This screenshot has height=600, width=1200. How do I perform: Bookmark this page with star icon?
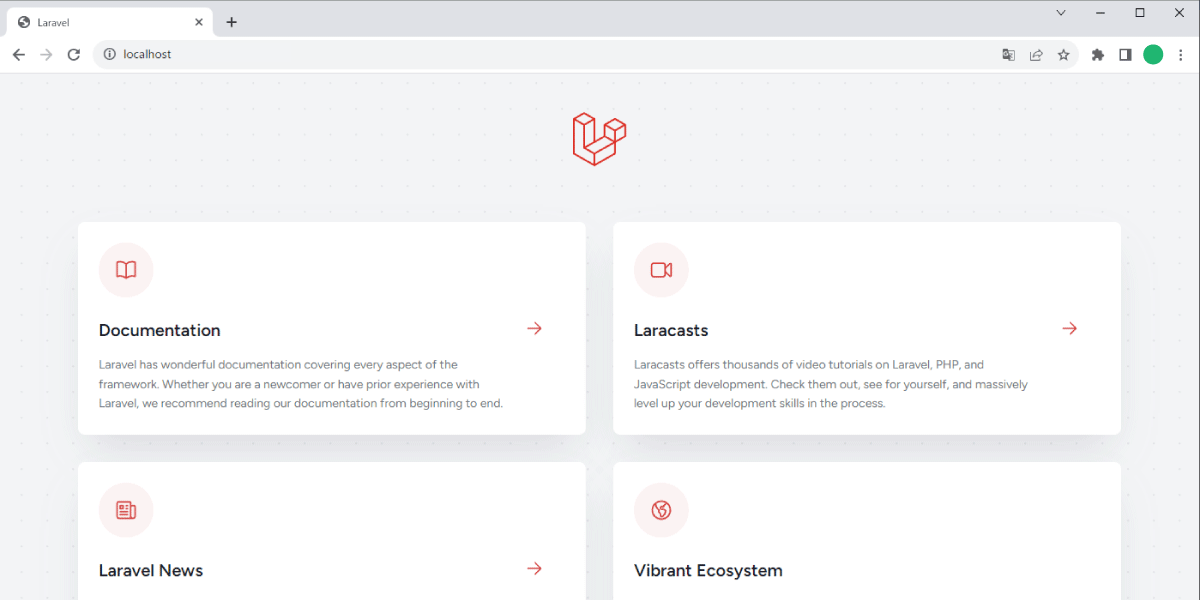[1064, 55]
